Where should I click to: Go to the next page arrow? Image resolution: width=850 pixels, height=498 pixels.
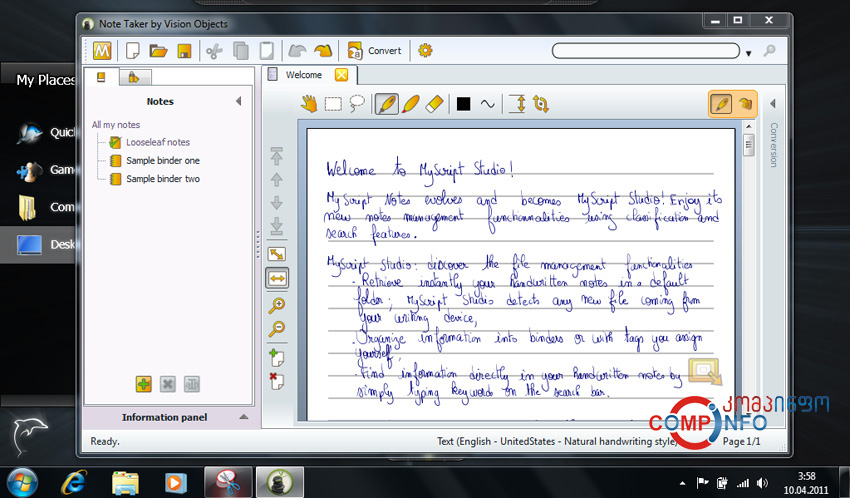(x=276, y=203)
